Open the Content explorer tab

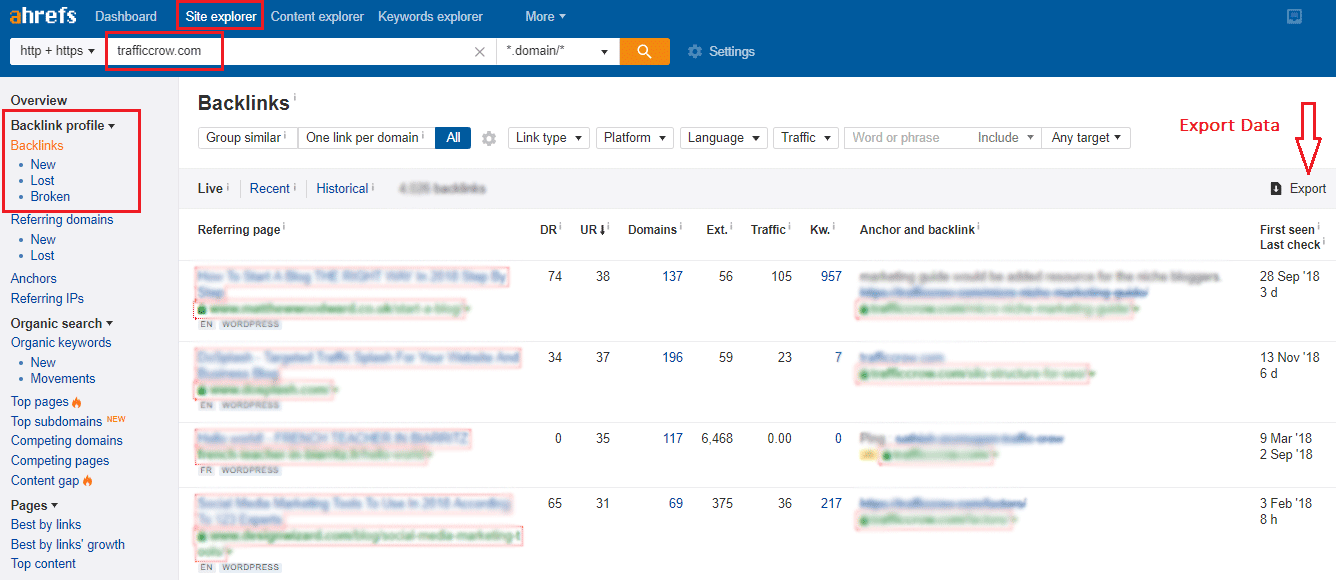pos(317,16)
